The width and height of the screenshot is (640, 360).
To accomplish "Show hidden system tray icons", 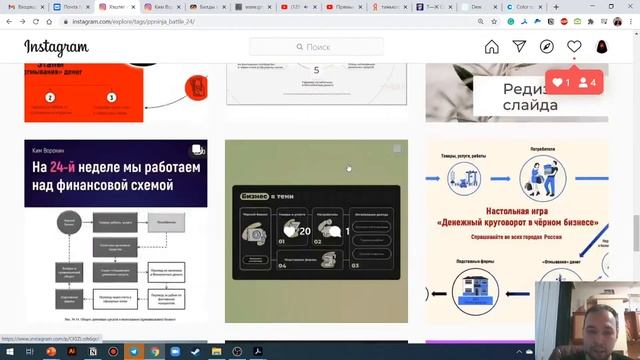I will click(519, 351).
